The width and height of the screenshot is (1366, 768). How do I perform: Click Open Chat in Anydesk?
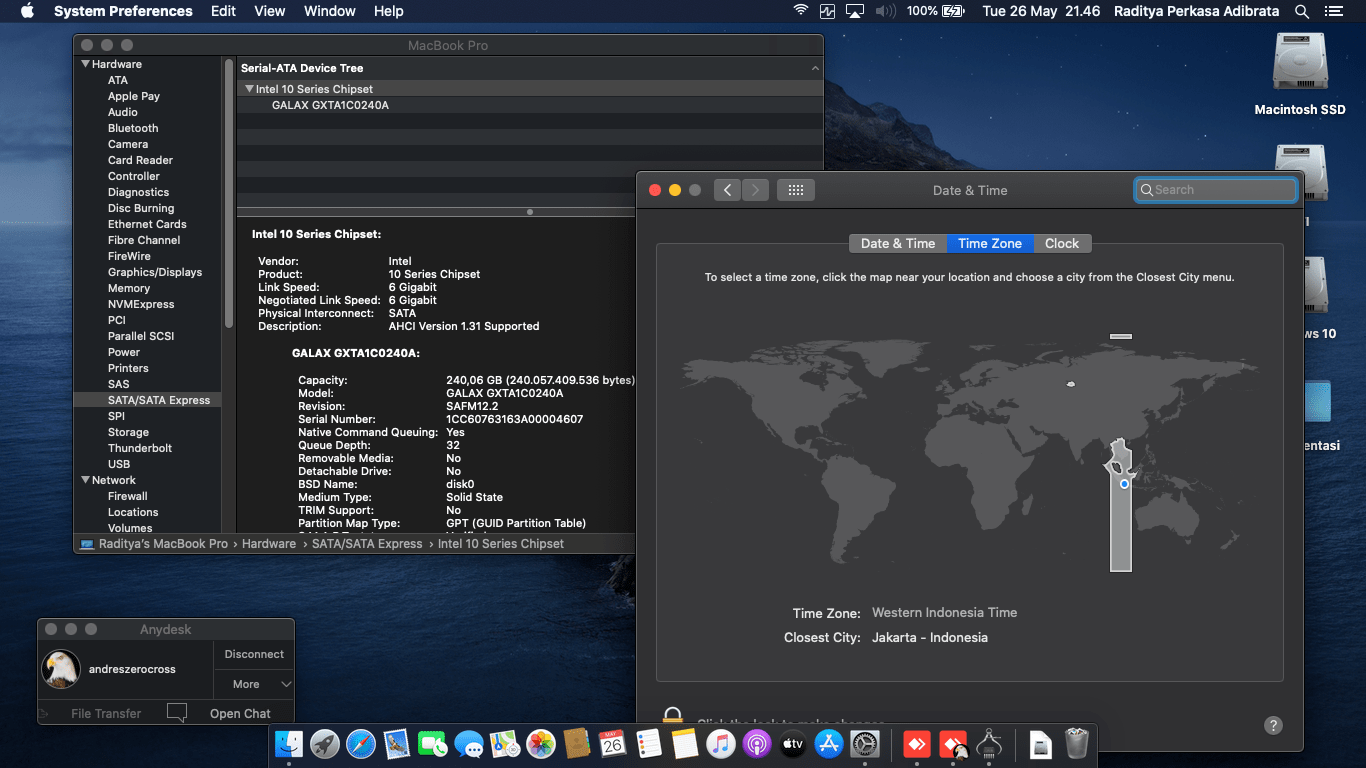point(240,713)
